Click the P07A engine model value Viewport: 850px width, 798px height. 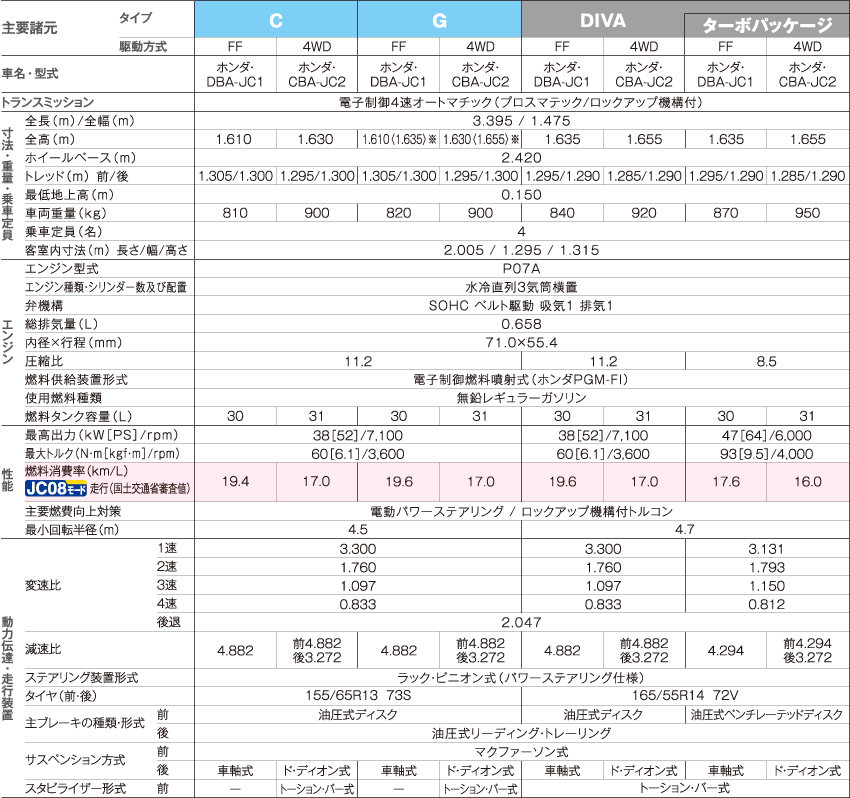521,269
